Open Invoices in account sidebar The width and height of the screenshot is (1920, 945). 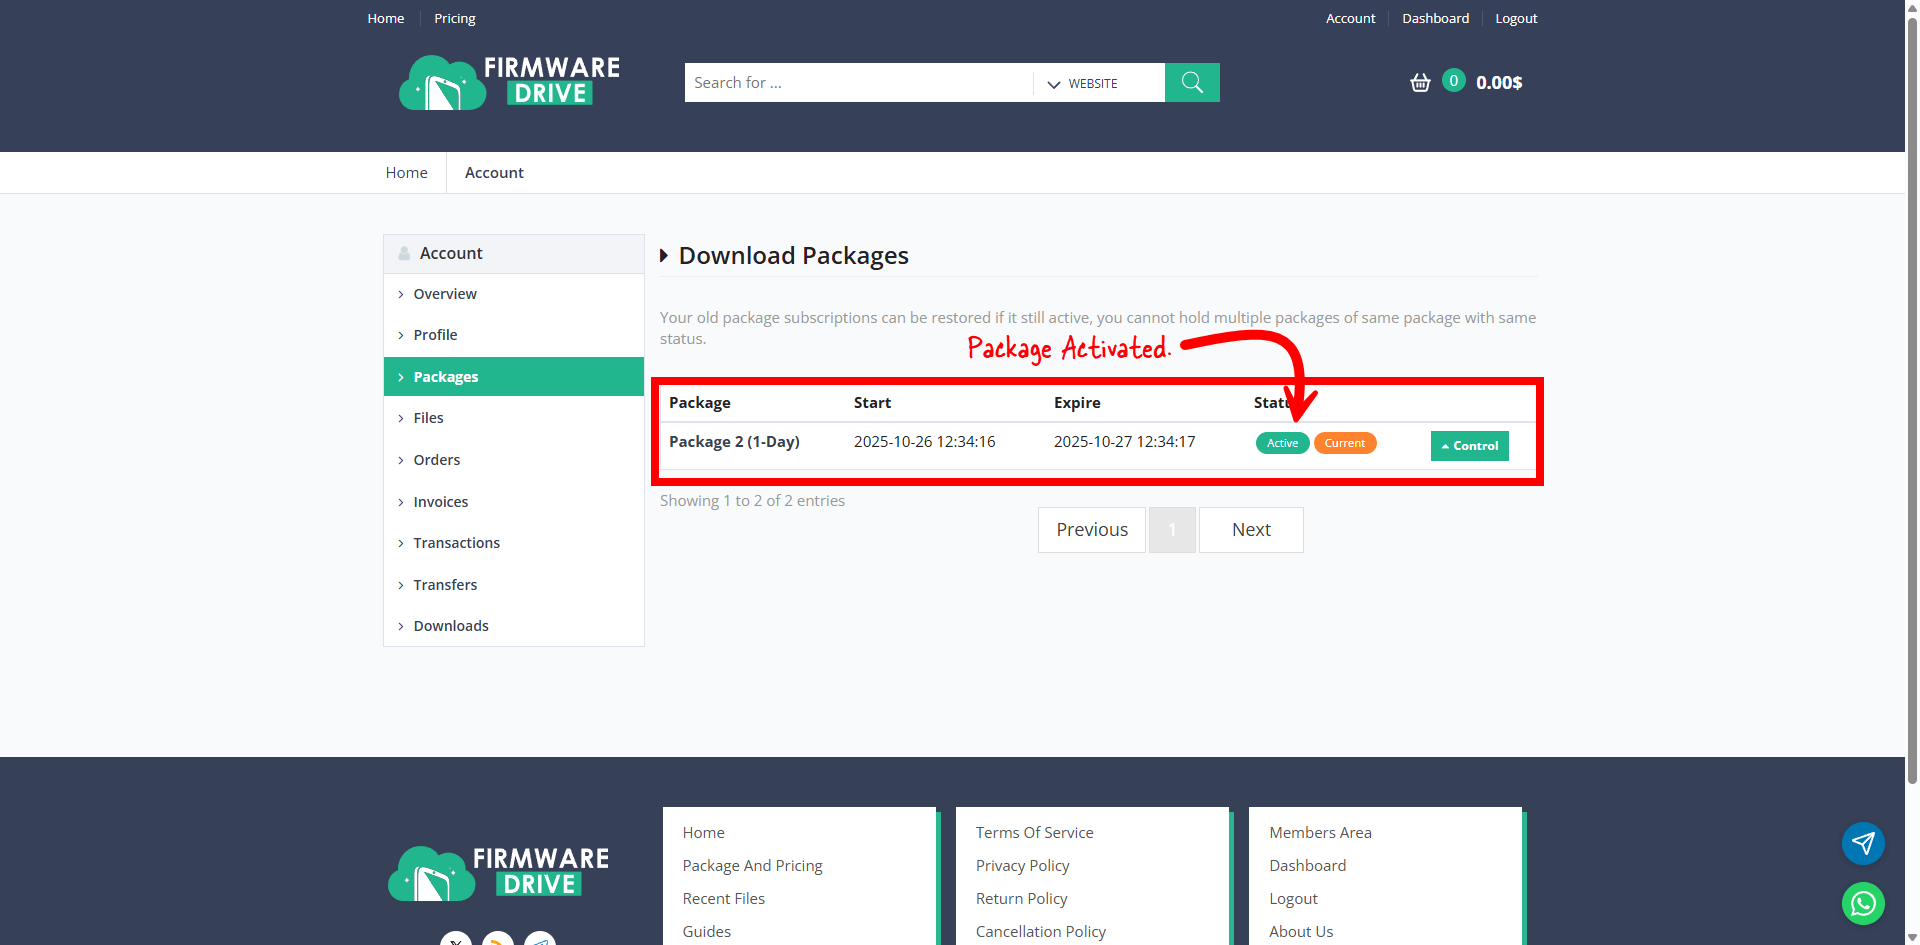(440, 502)
